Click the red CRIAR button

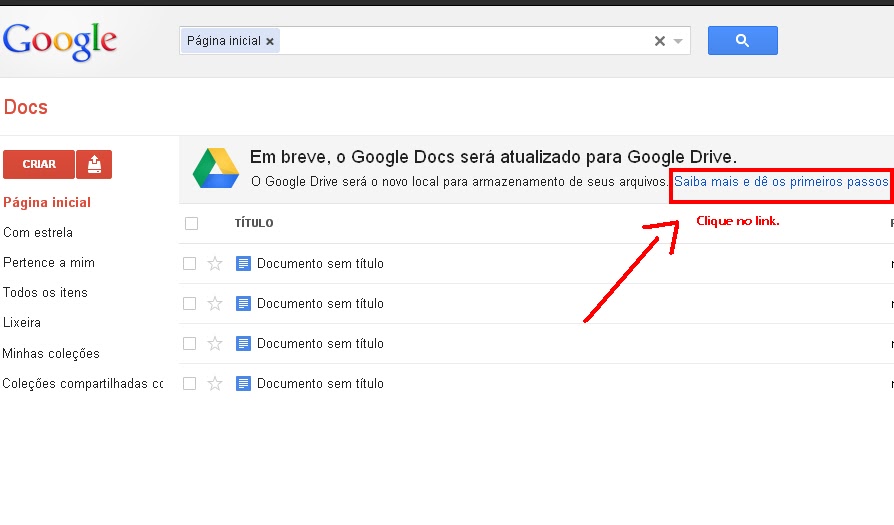tap(39, 164)
